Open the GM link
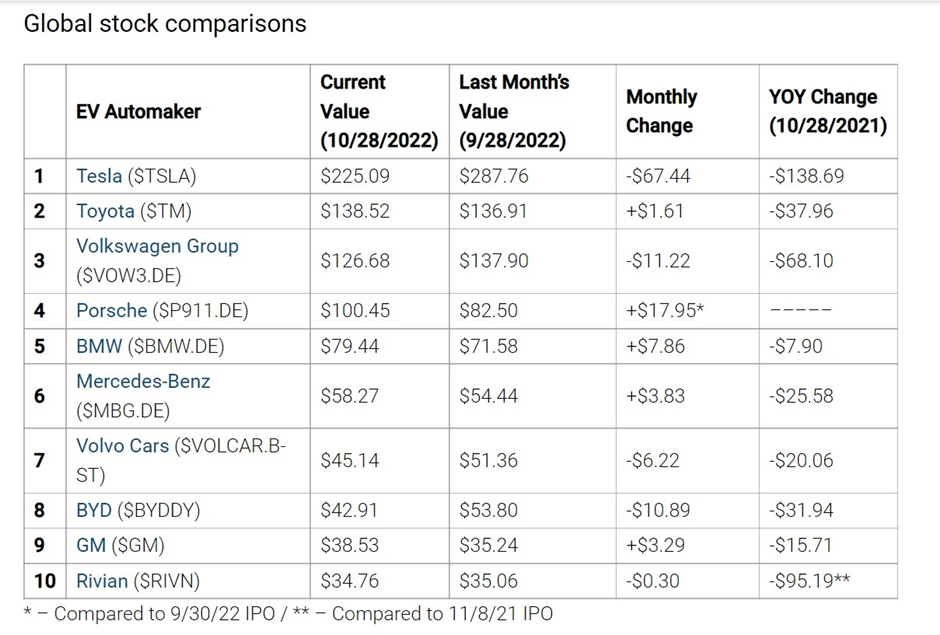Screen dimensions: 940x635 tap(91, 545)
